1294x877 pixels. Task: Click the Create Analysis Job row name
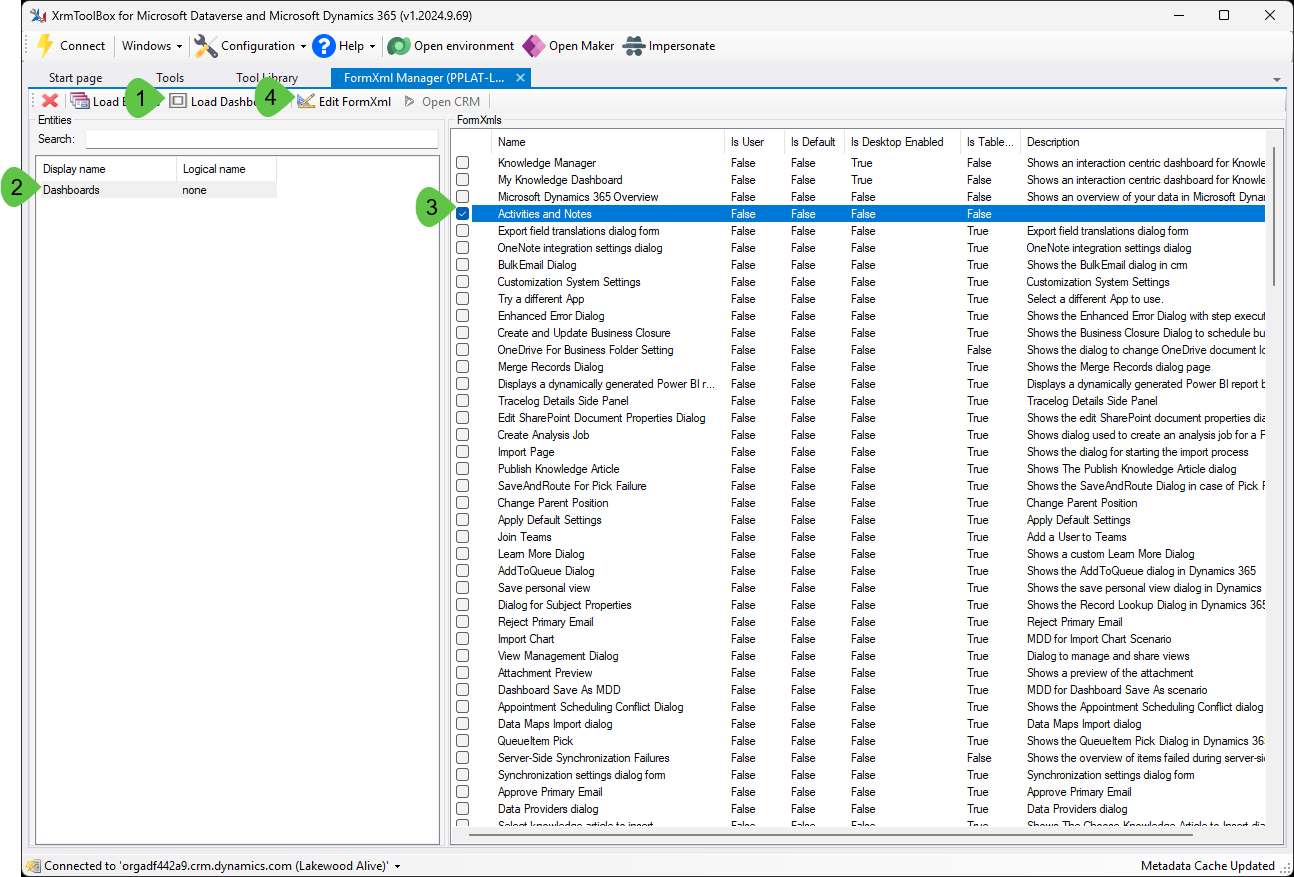coord(543,435)
